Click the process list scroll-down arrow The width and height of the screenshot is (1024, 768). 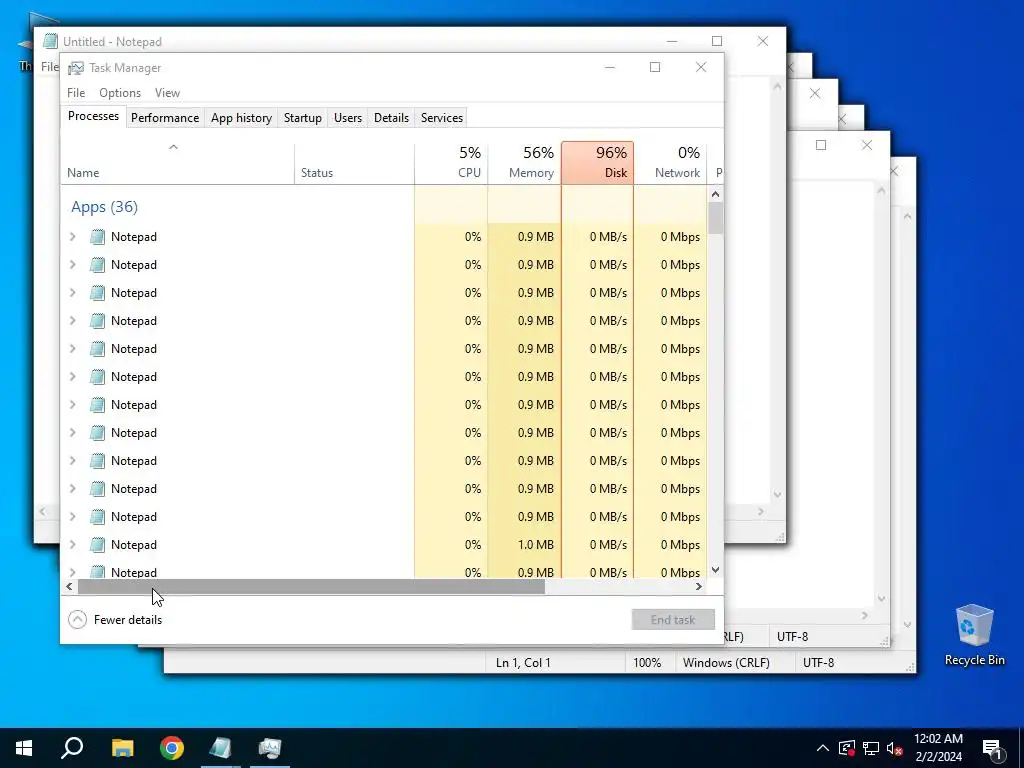coord(716,569)
